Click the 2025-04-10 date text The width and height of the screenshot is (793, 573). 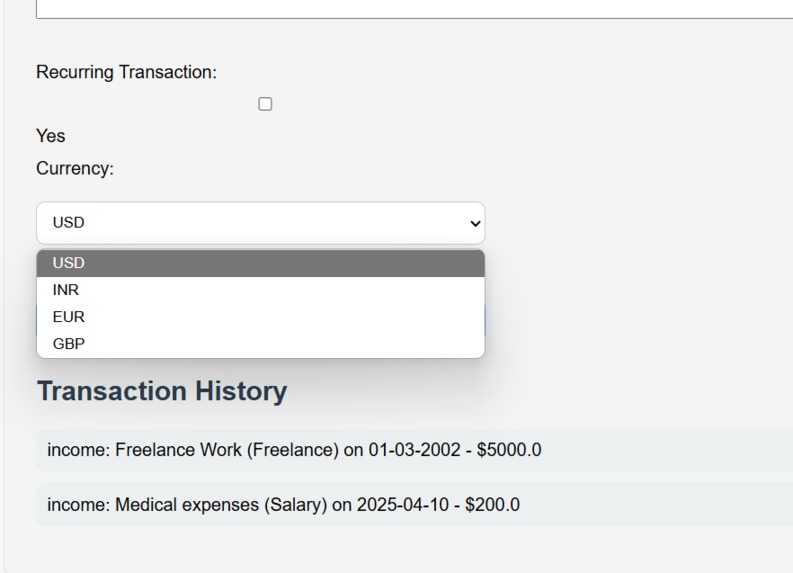(x=403, y=505)
